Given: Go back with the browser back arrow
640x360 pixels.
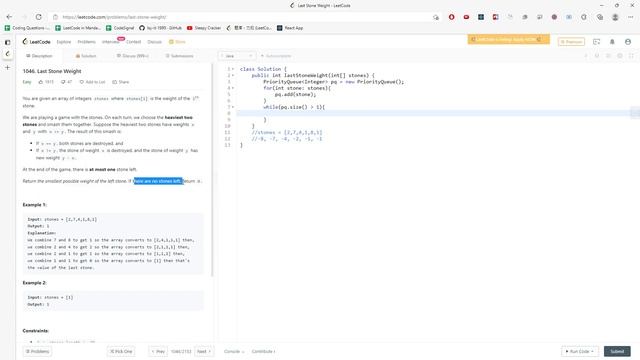Looking at the screenshot, I should point(9,17).
